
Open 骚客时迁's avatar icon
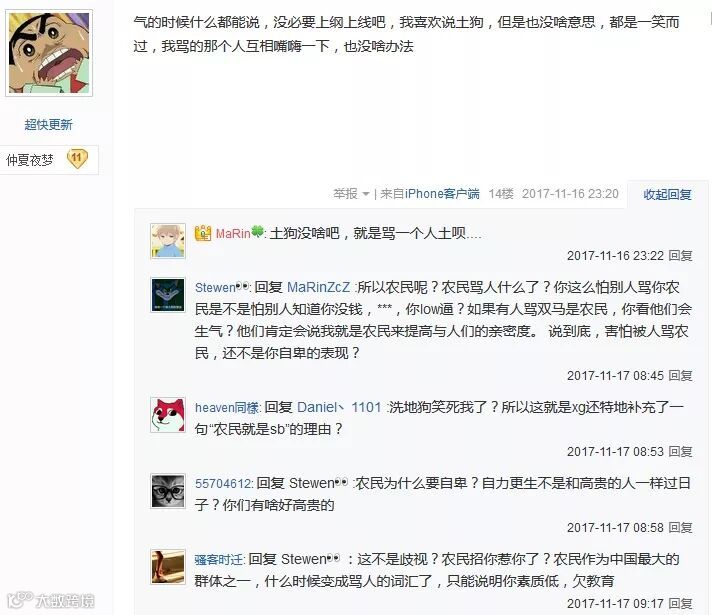tap(168, 567)
